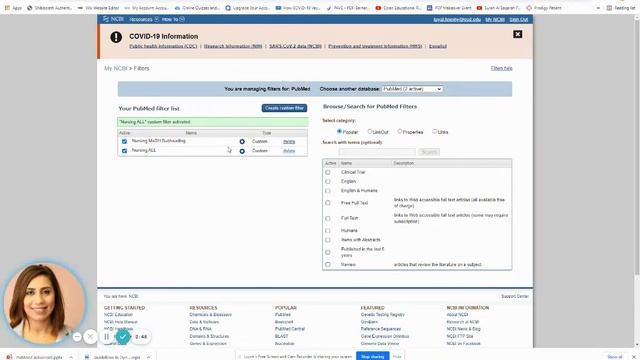Close the downloads bar

click(x=634, y=357)
